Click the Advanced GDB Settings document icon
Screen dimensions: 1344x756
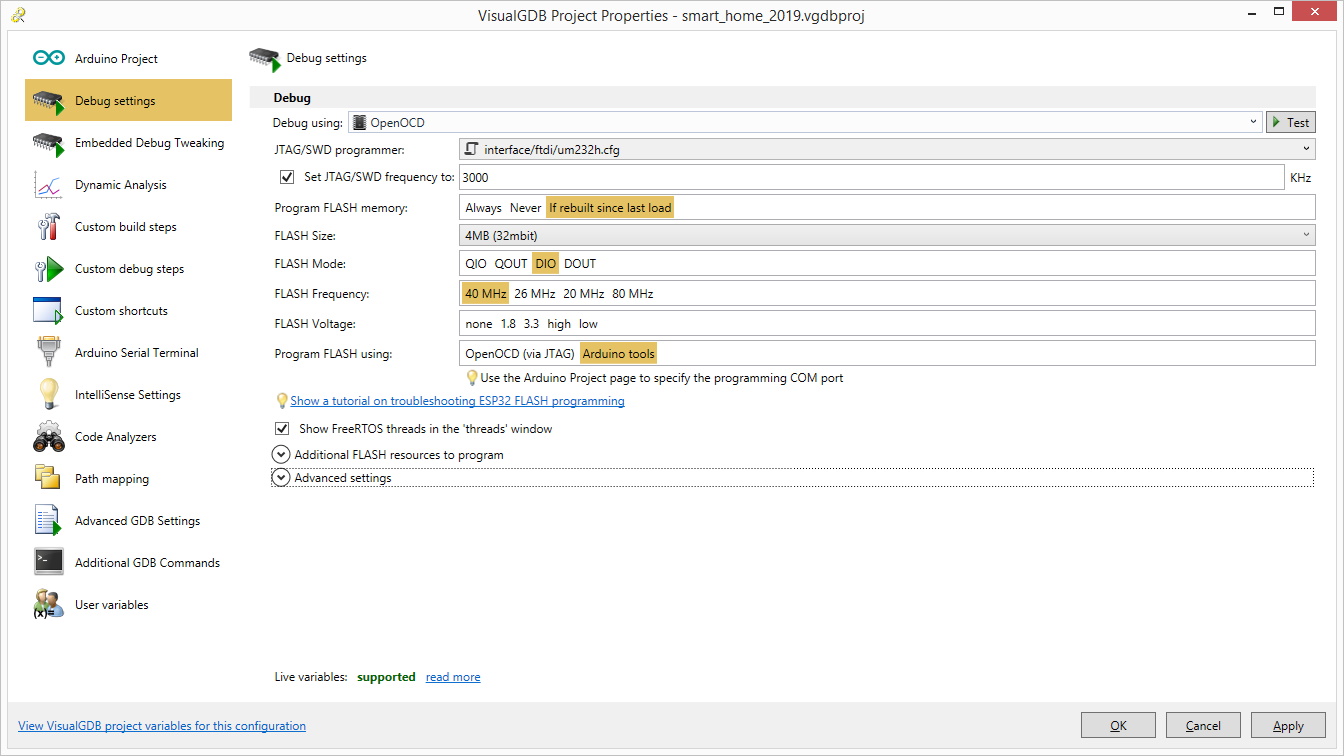[x=49, y=521]
